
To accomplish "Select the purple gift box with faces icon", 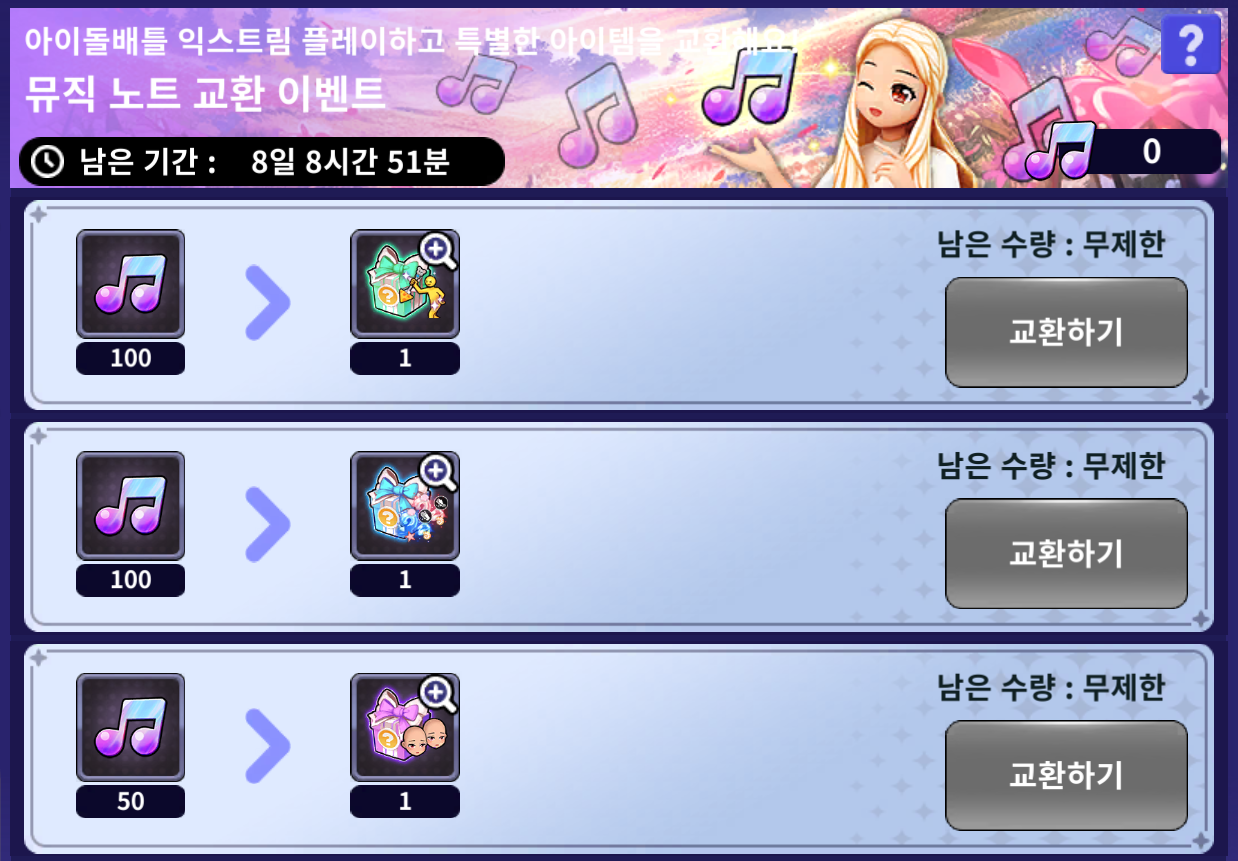I will (x=405, y=728).
